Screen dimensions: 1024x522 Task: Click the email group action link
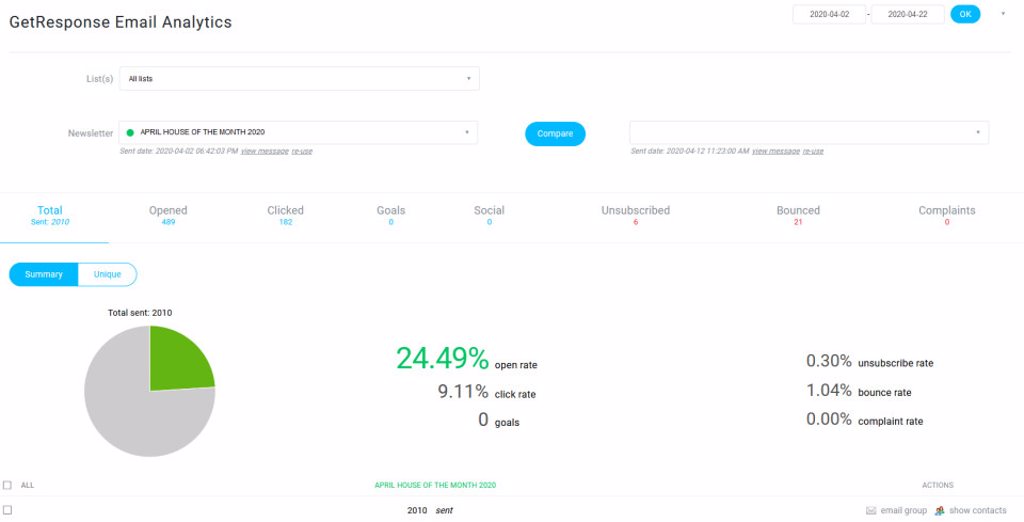[903, 510]
